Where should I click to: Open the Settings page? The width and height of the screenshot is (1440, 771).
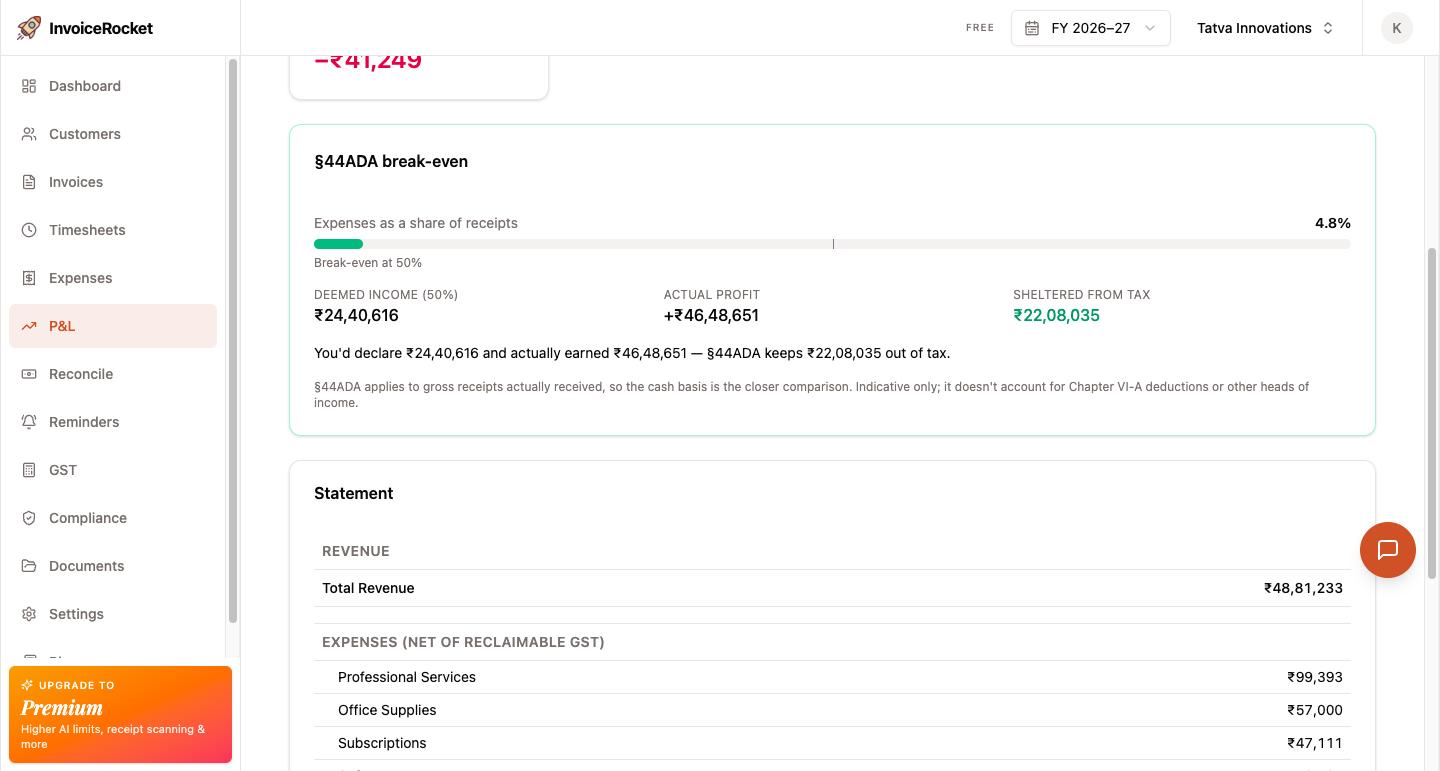tap(113, 614)
